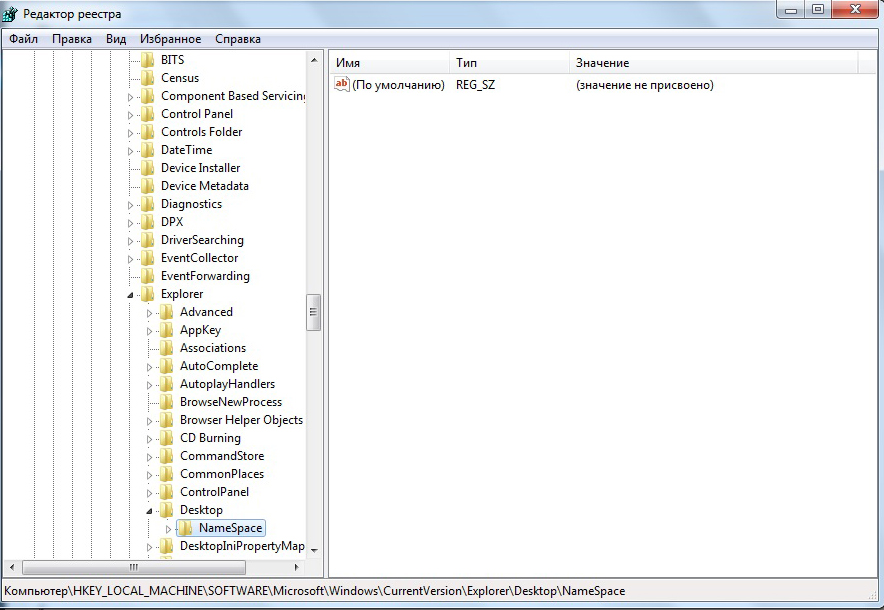Click the folder icon next to BITS
The image size is (884, 610).
tap(147, 60)
